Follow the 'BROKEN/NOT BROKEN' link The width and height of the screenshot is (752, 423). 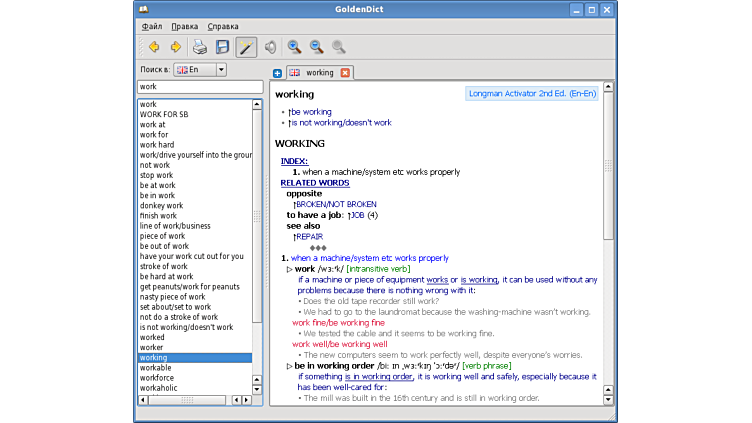tap(336, 204)
